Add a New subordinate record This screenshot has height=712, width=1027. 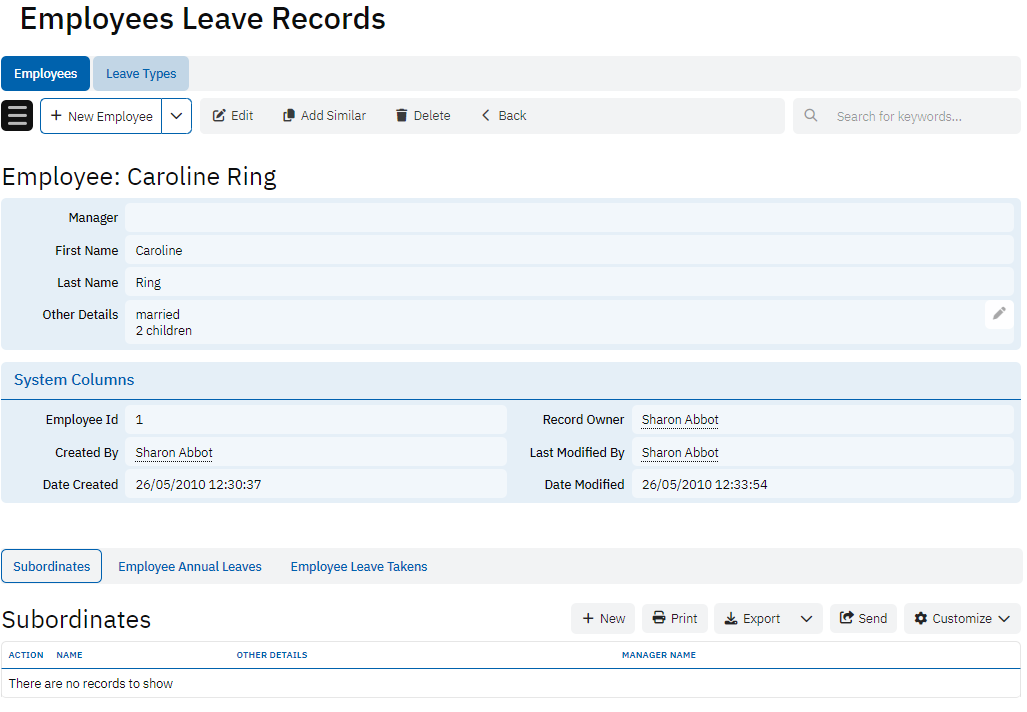click(604, 619)
